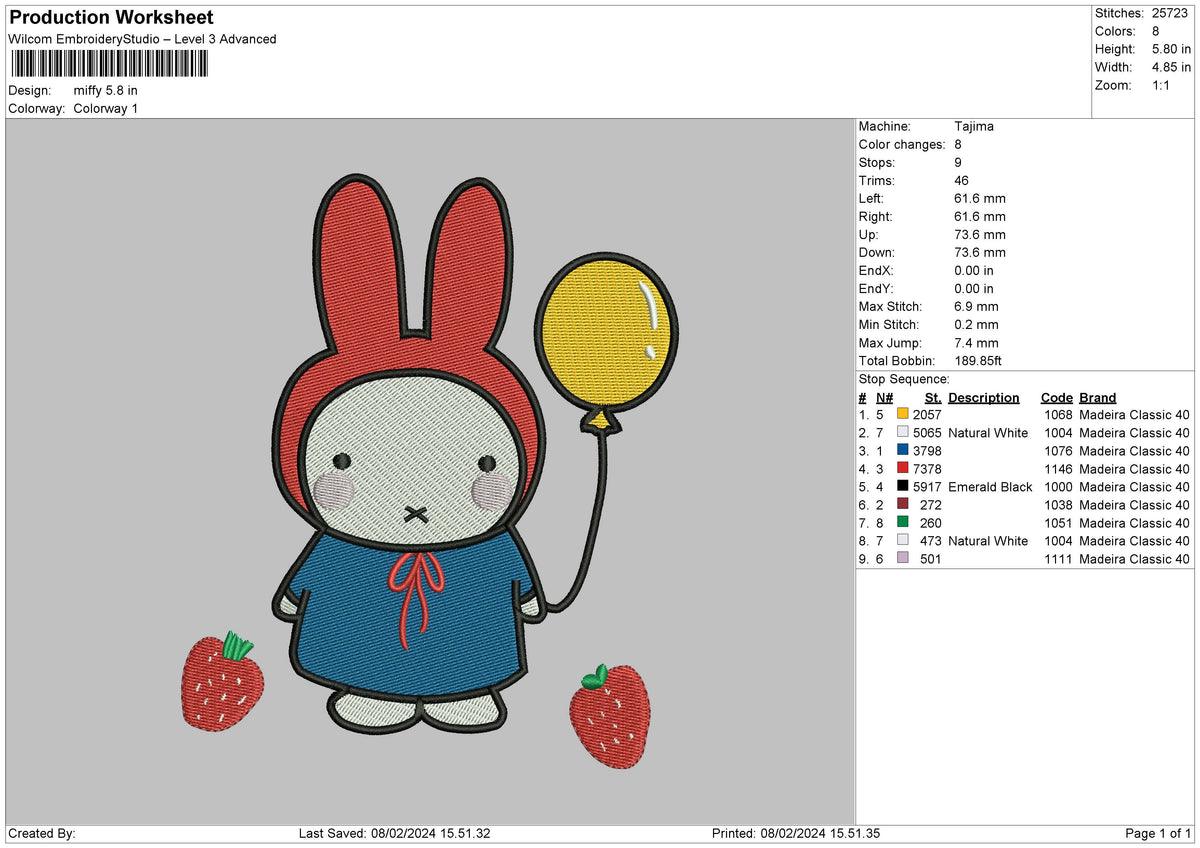Click the black 5917 color swatch

[x=903, y=487]
